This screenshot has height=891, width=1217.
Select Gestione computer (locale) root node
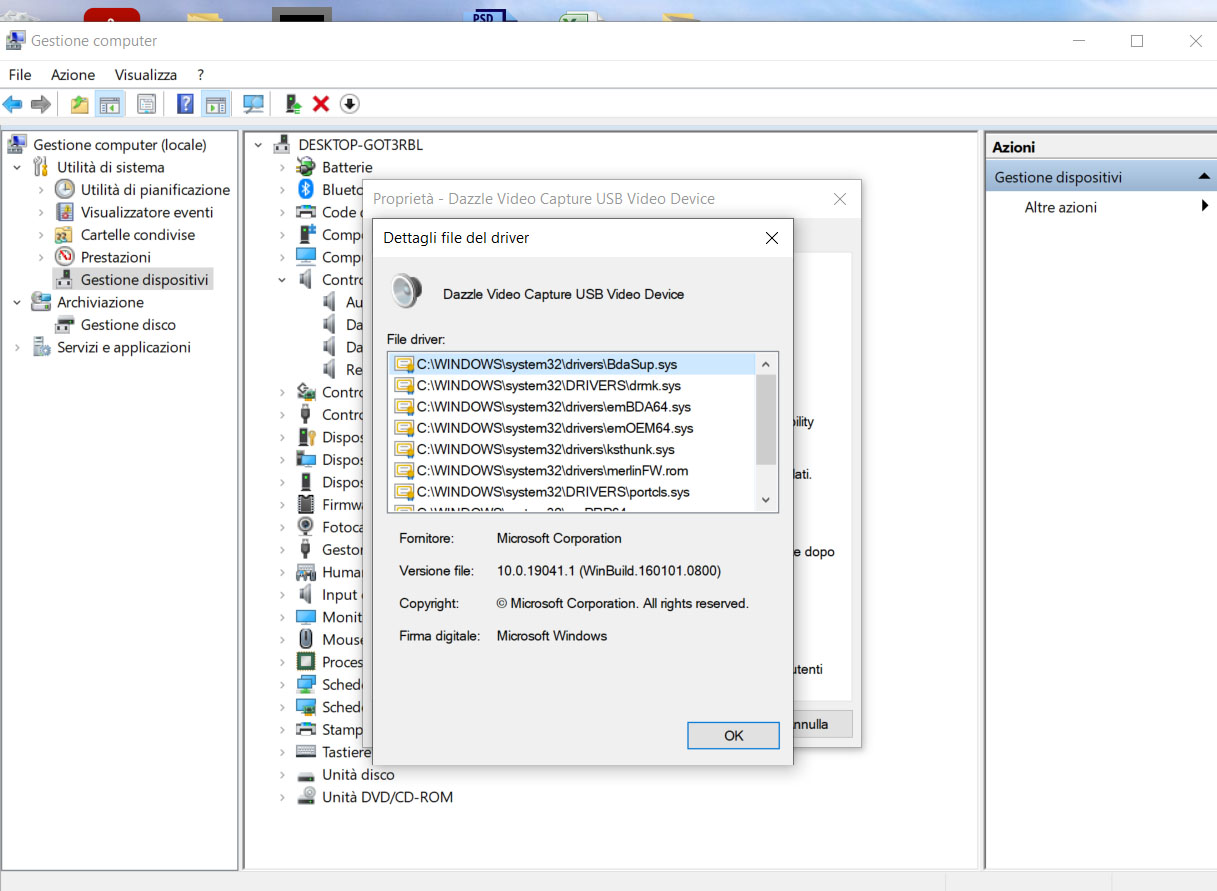coord(119,144)
